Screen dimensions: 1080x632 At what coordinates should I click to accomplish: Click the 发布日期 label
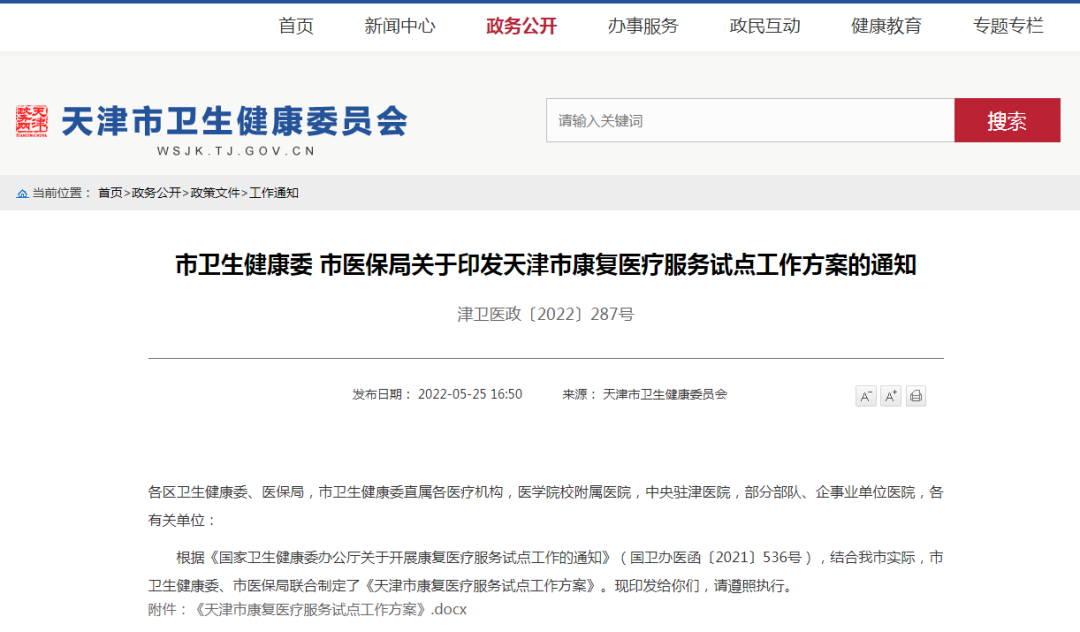click(382, 394)
